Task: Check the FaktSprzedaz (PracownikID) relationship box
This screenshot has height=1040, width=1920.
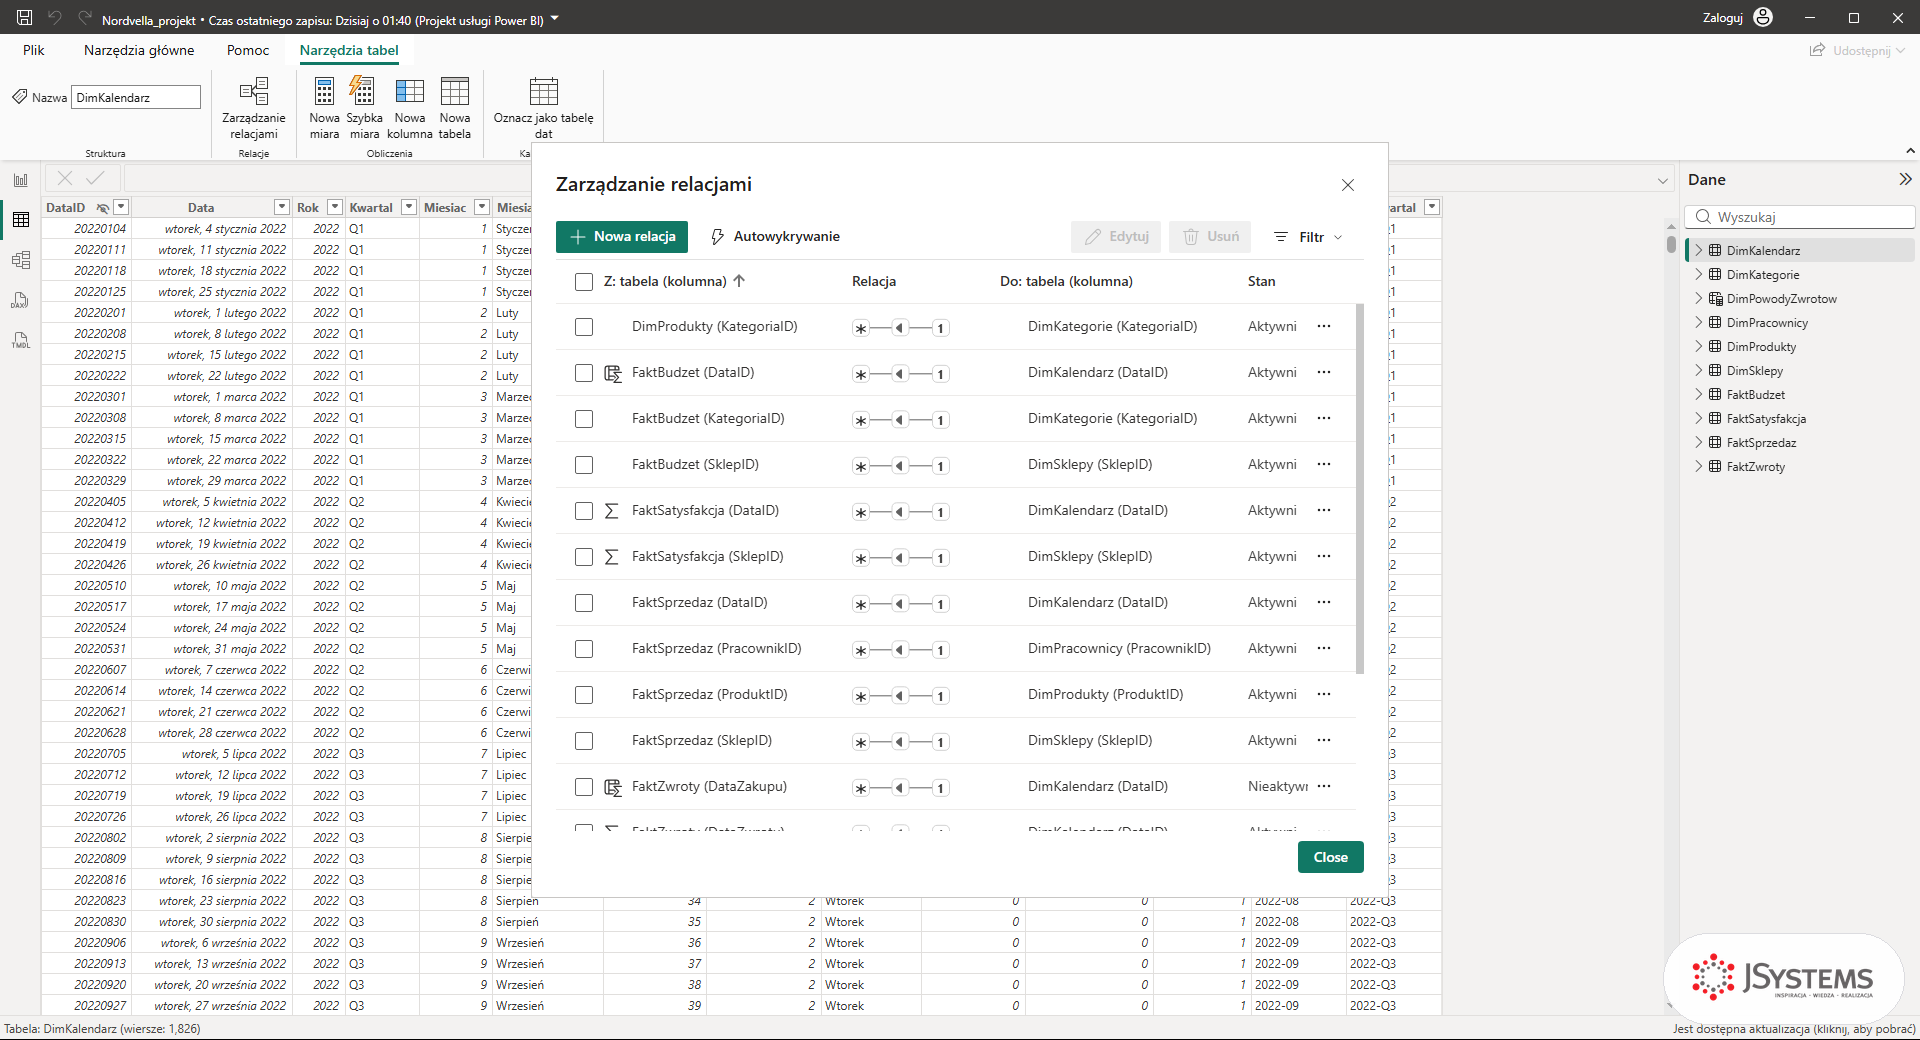Action: 584,649
